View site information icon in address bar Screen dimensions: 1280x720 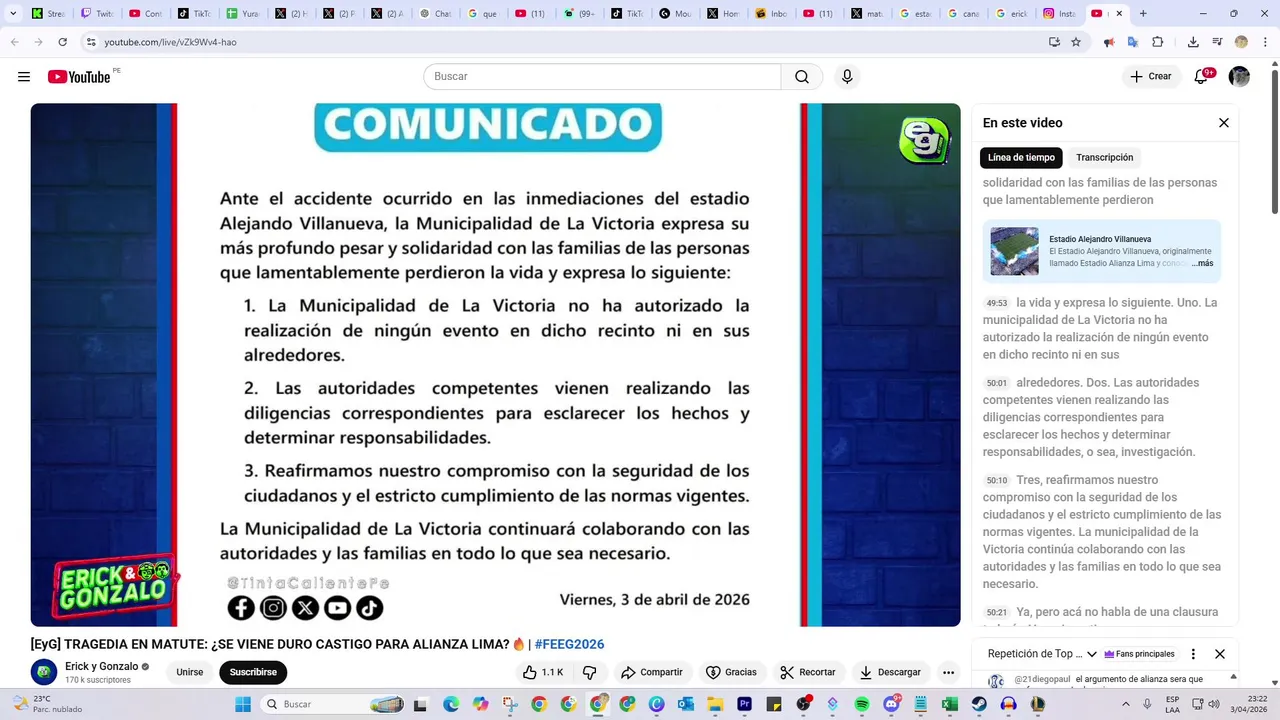pos(90,42)
